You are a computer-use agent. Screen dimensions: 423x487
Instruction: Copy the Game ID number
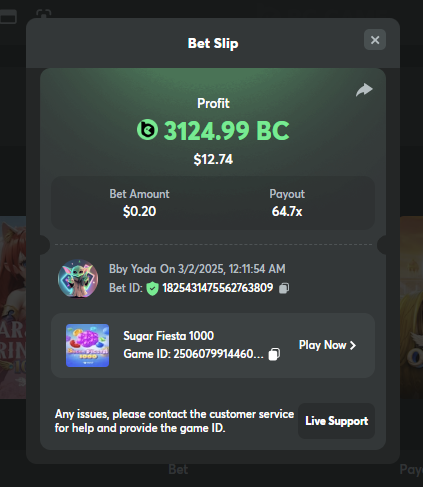274,354
